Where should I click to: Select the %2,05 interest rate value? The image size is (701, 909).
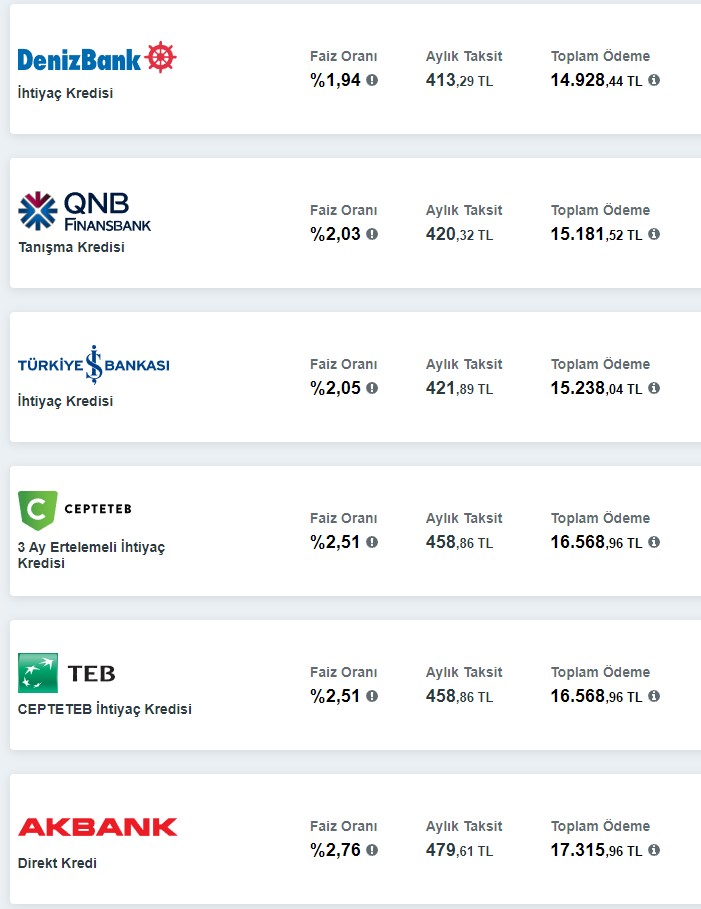(336, 388)
